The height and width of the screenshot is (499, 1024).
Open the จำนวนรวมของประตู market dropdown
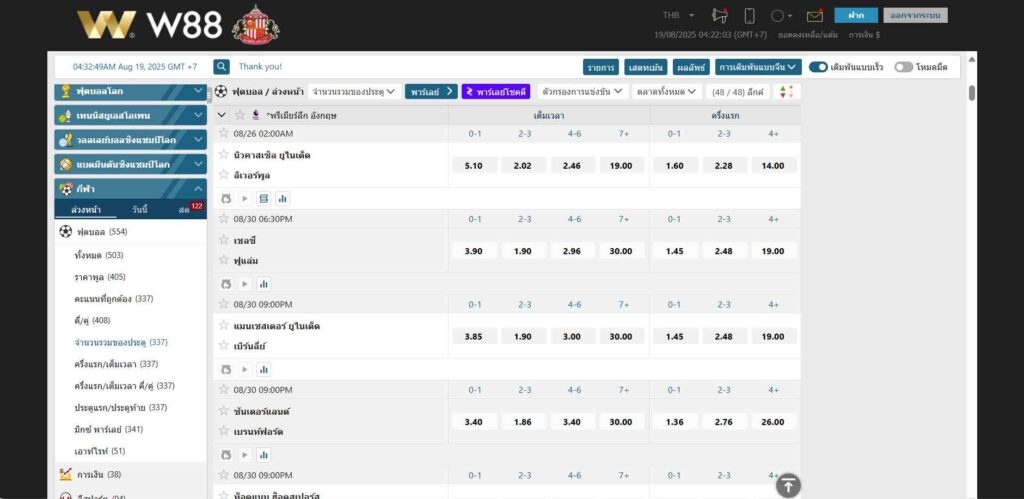[353, 91]
